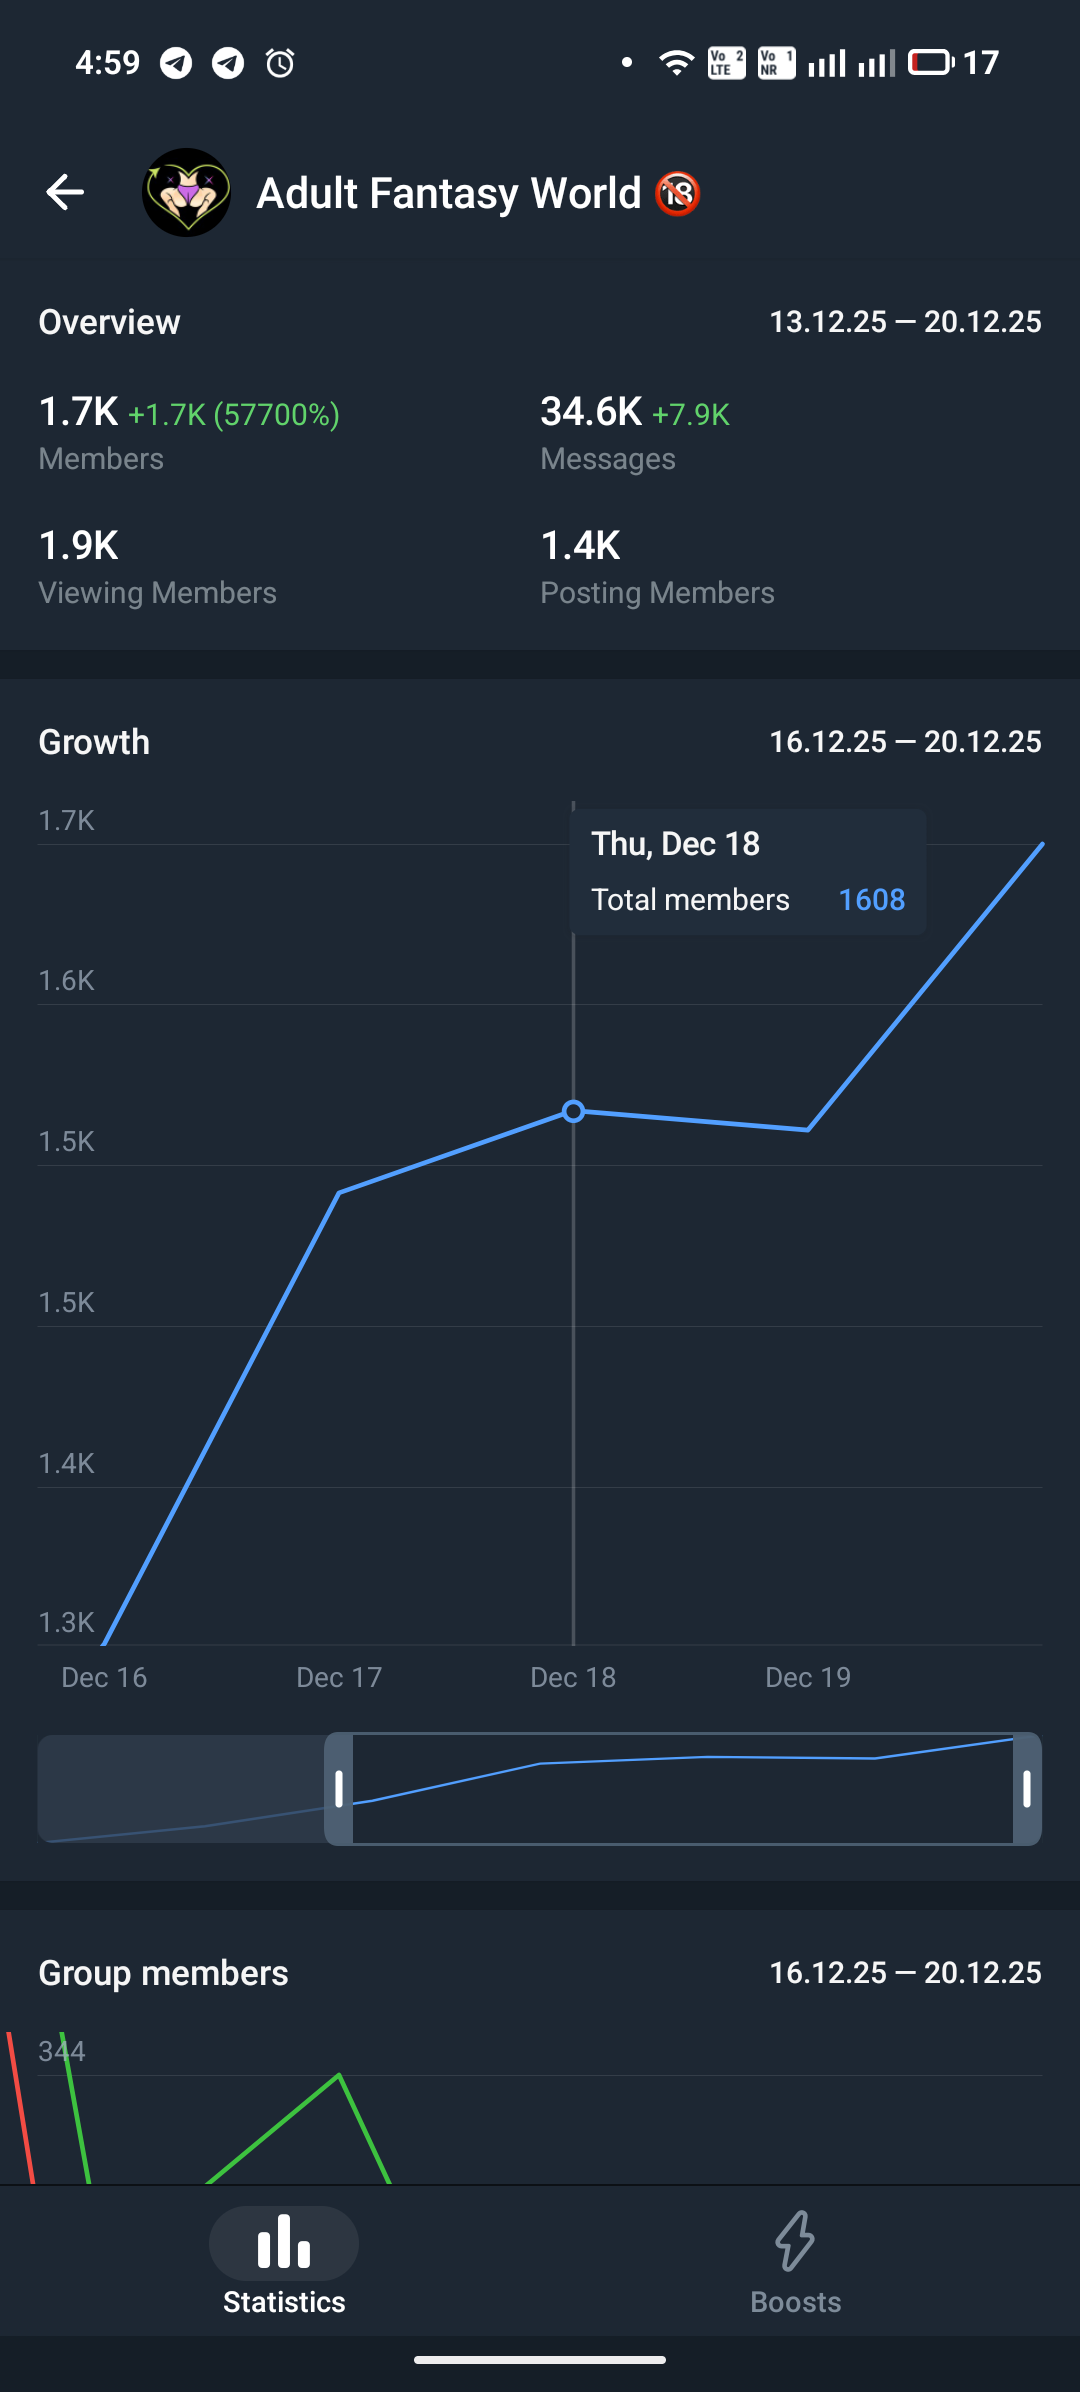Tap the first Telegram notification icon
This screenshot has width=1080, height=2392.
point(176,64)
